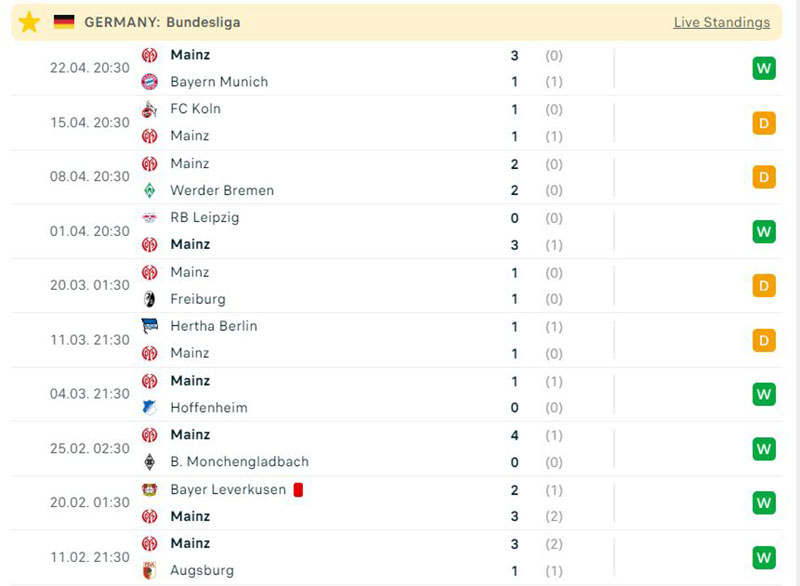Click the Bayer Leverkusen club logo
The height and width of the screenshot is (586, 800).
click(150, 490)
